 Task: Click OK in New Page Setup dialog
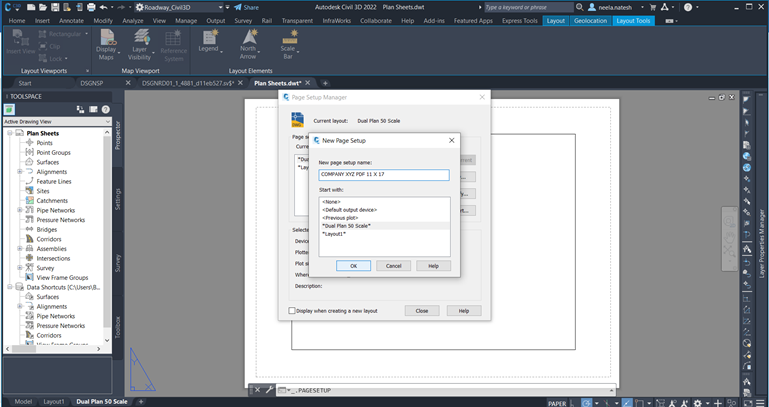click(x=353, y=266)
